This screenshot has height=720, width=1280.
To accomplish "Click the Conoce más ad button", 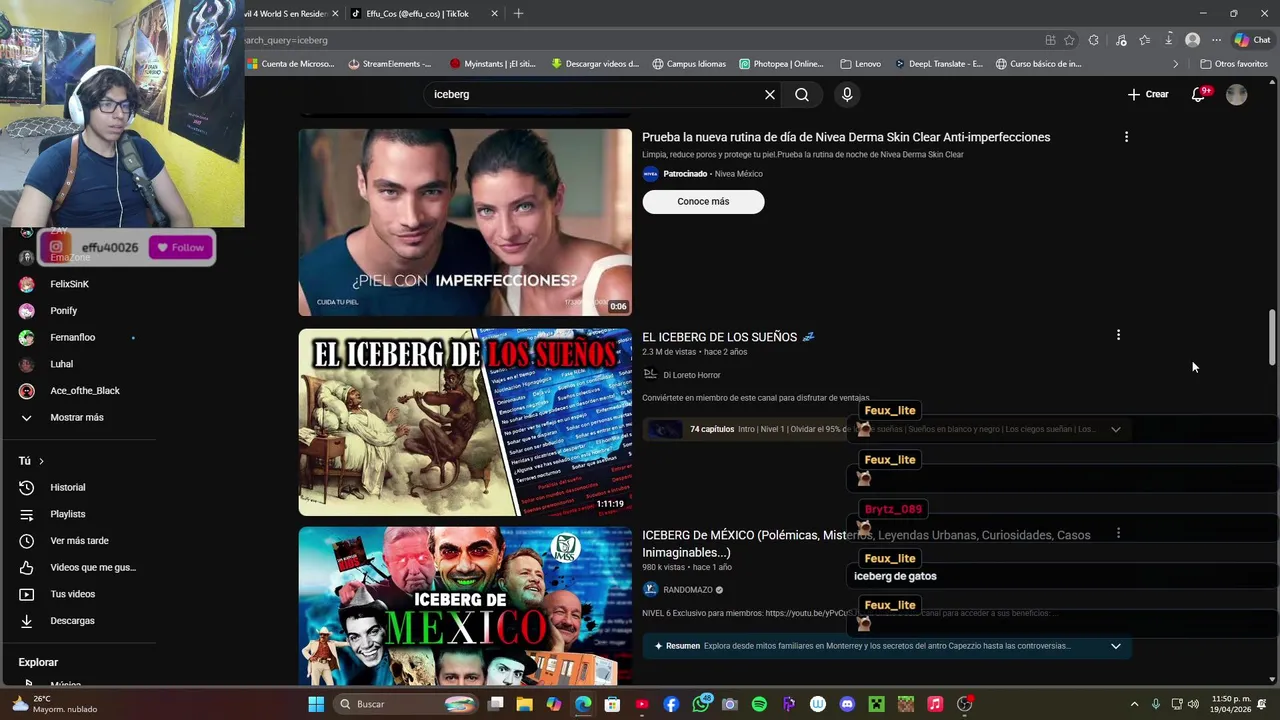I will [x=703, y=201].
